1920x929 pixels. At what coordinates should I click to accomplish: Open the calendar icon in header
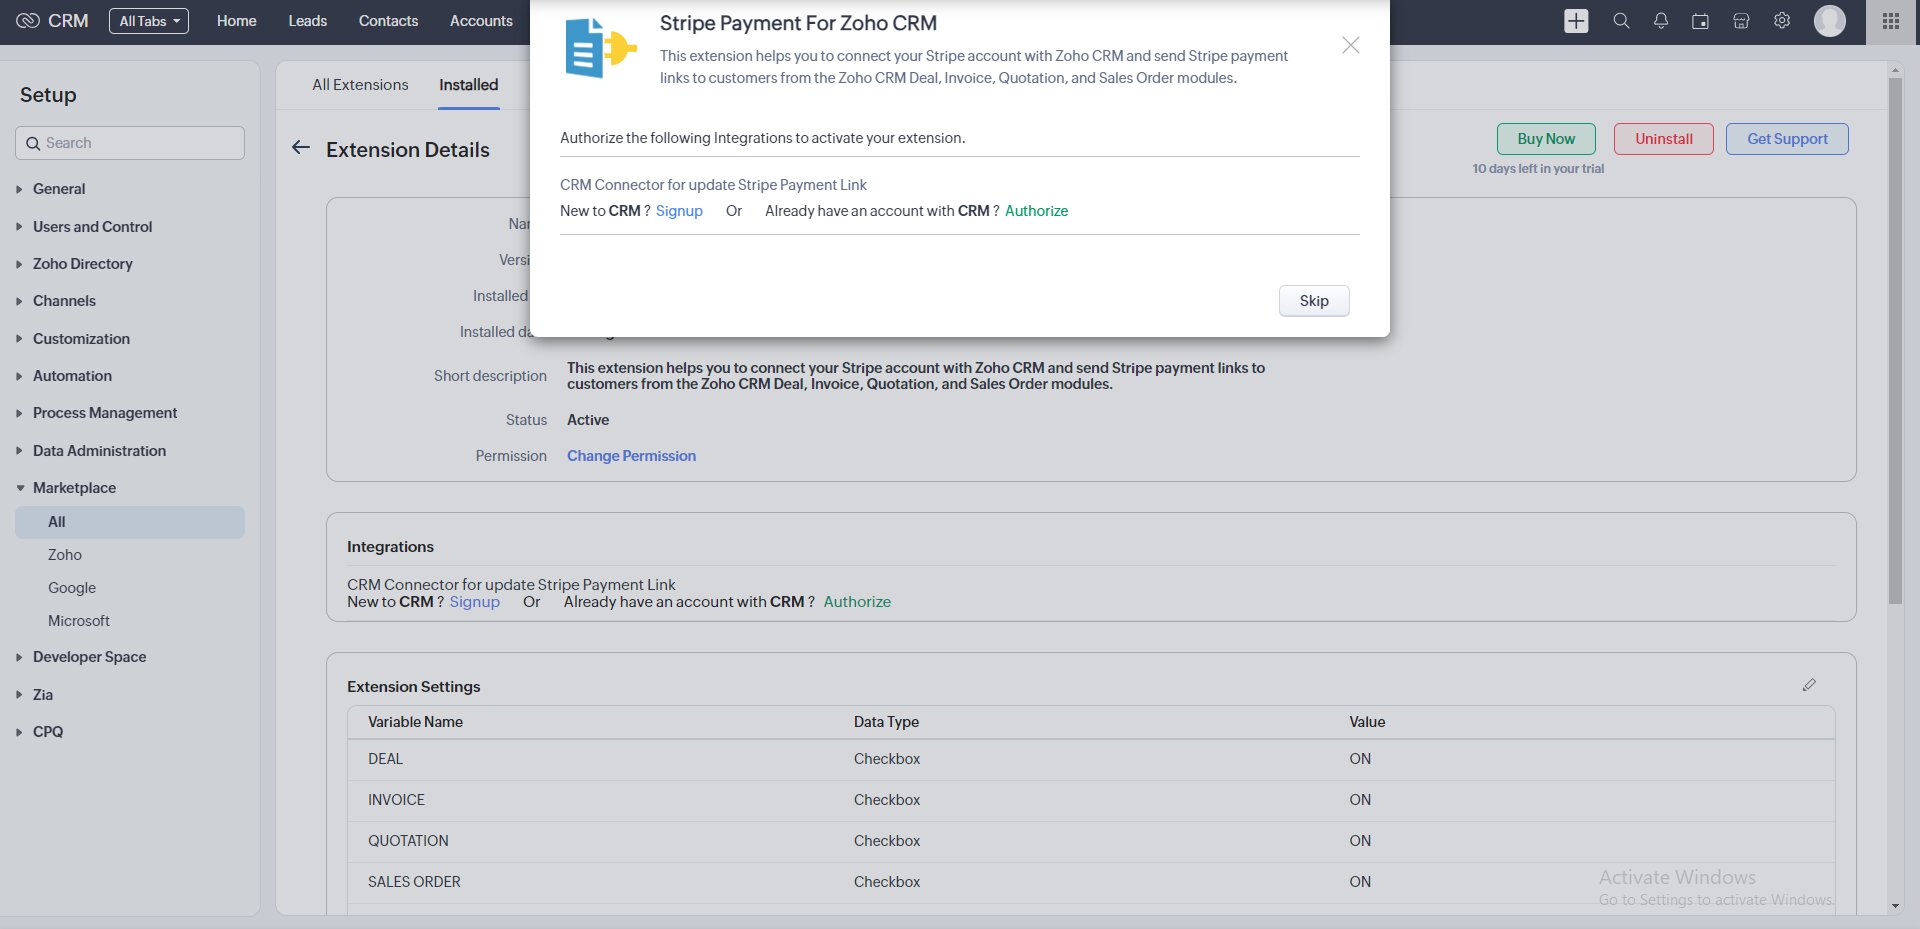1700,21
